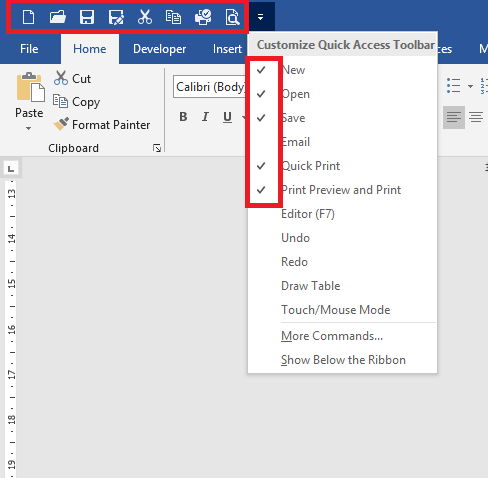
Task: Check Email in the customize menu
Action: click(342, 142)
